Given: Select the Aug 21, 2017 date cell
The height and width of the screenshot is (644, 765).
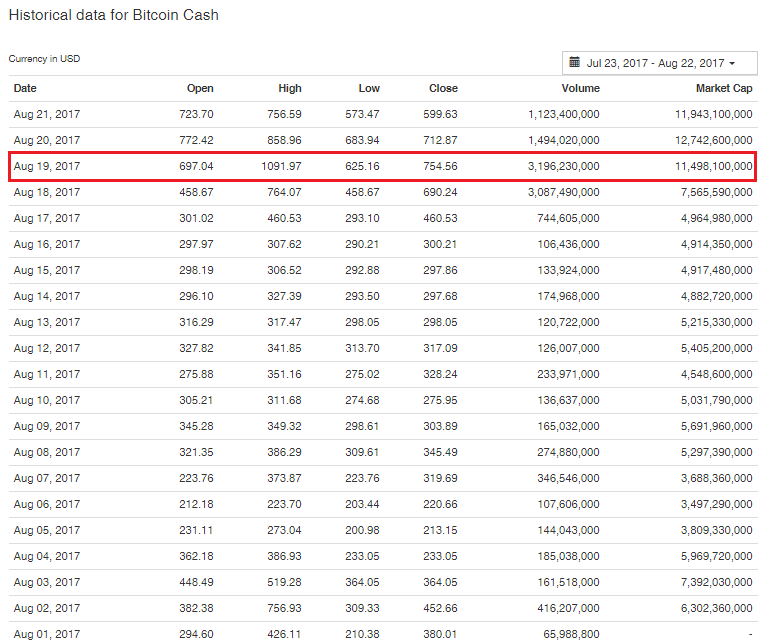Looking at the screenshot, I should point(47,114).
